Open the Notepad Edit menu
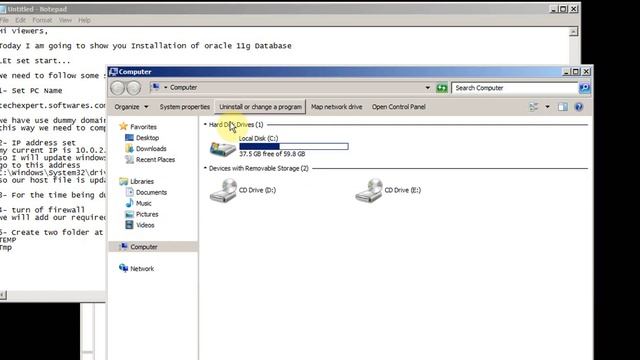This screenshot has height=360, width=640. (x=20, y=20)
